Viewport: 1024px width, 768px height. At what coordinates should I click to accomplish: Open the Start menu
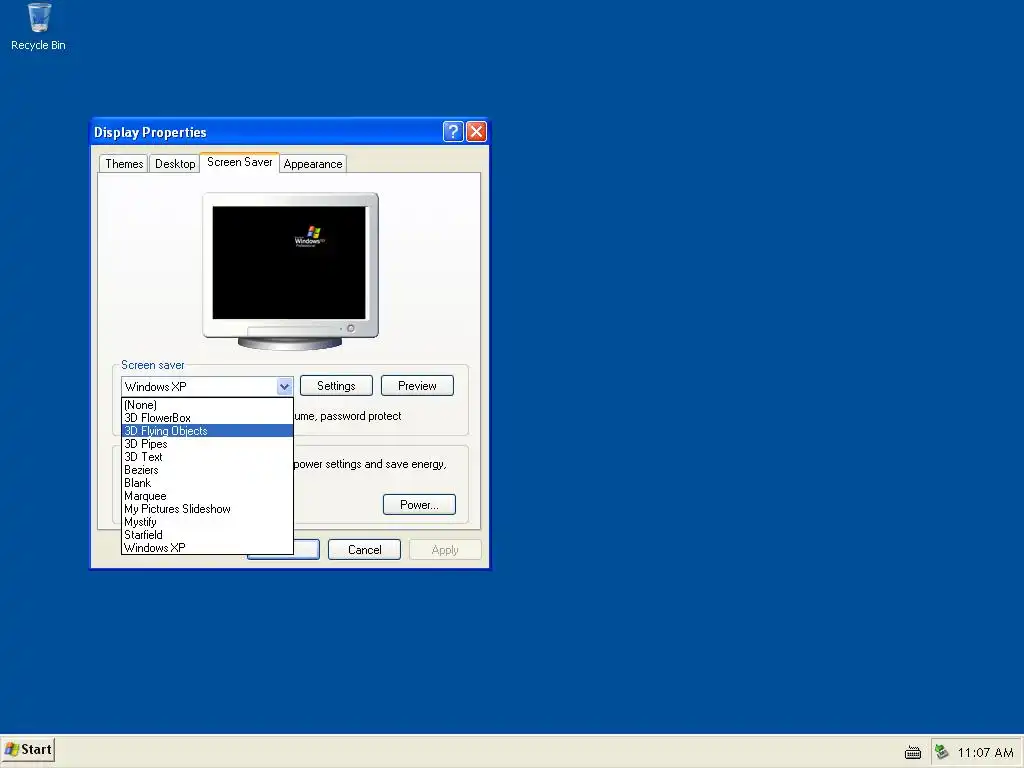click(x=28, y=750)
